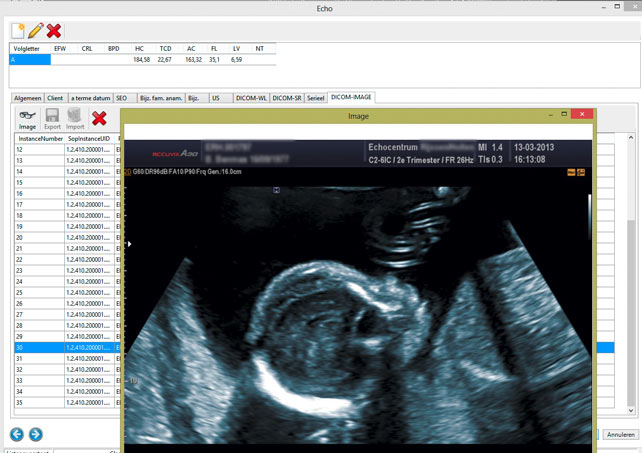Go to next with blue right arrow

point(36,434)
